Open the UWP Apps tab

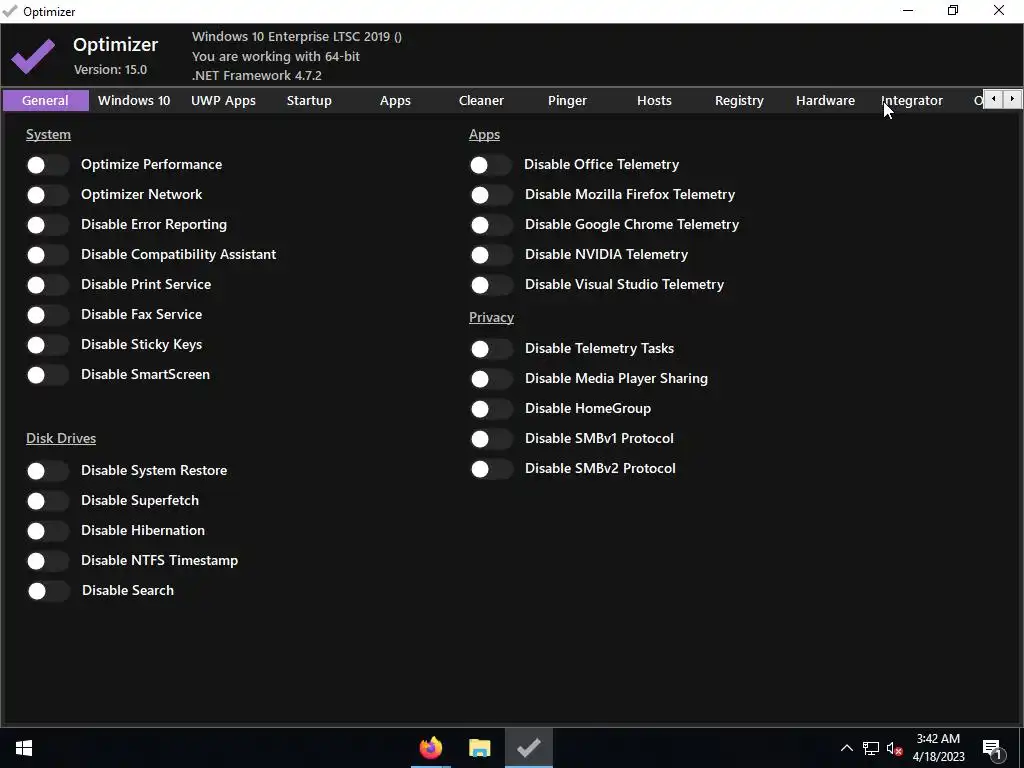click(x=223, y=101)
